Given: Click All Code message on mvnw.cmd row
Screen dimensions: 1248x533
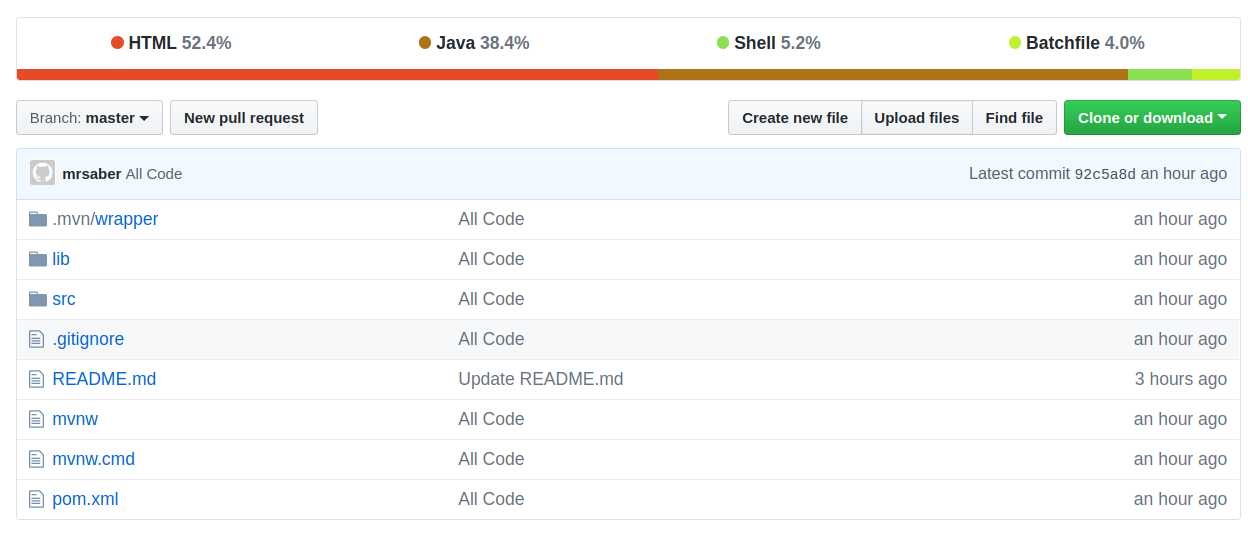Looking at the screenshot, I should (491, 459).
